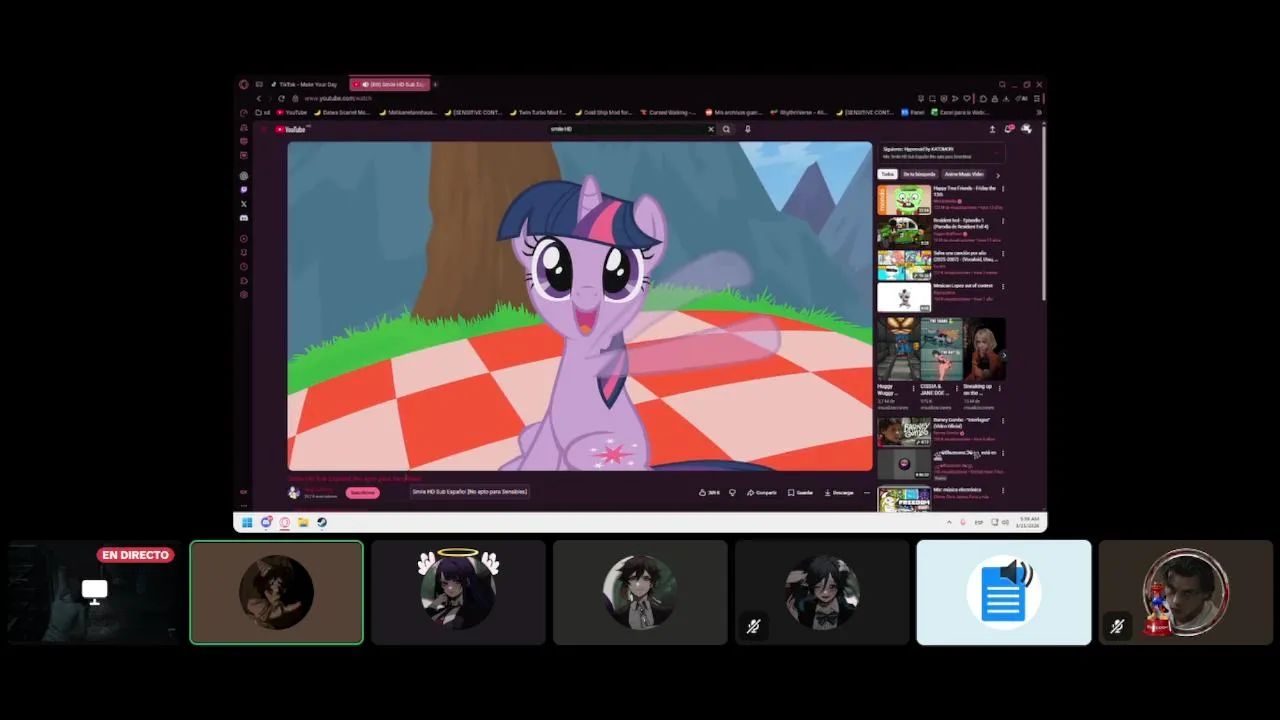Reload the page with refresh icon

(x=281, y=98)
